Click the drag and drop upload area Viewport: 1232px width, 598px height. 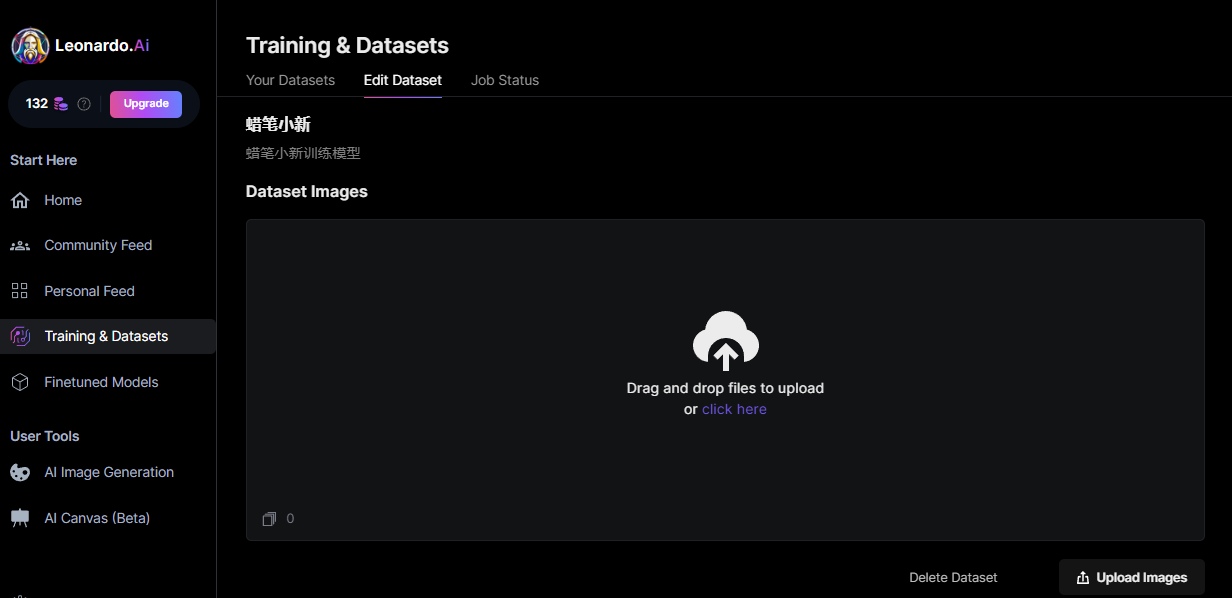coord(725,380)
